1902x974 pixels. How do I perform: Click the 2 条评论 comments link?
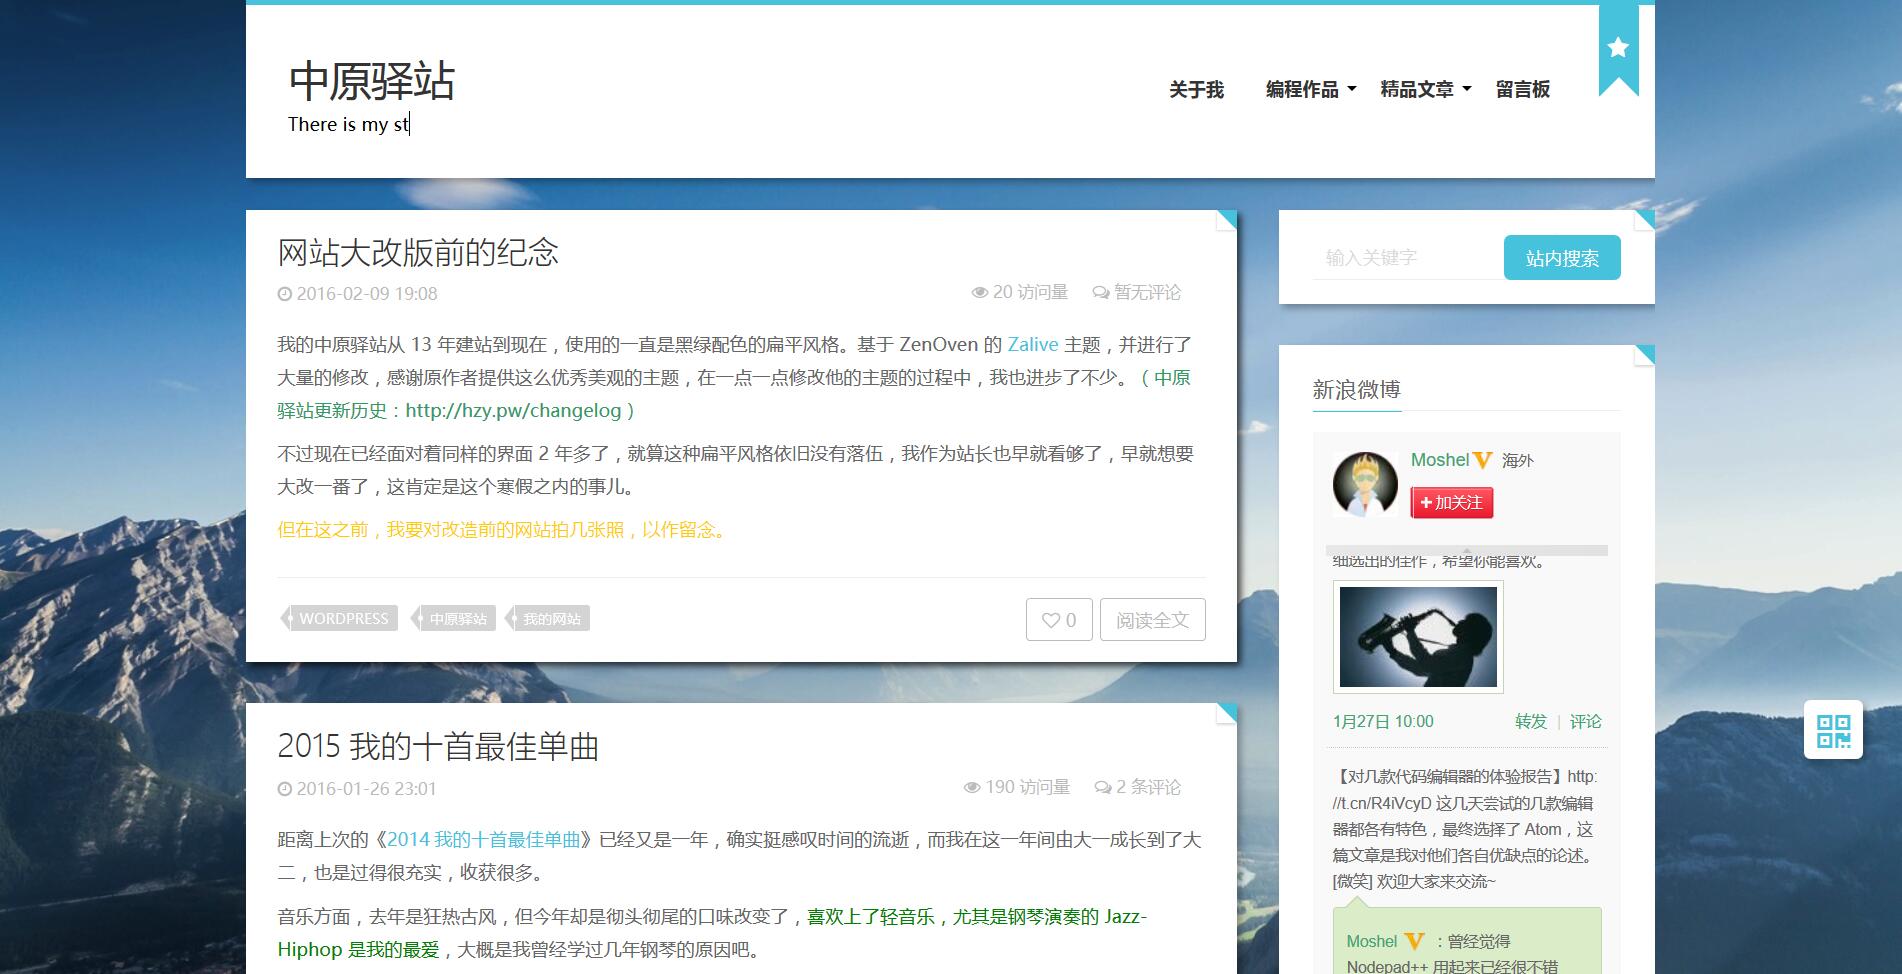coord(1139,787)
